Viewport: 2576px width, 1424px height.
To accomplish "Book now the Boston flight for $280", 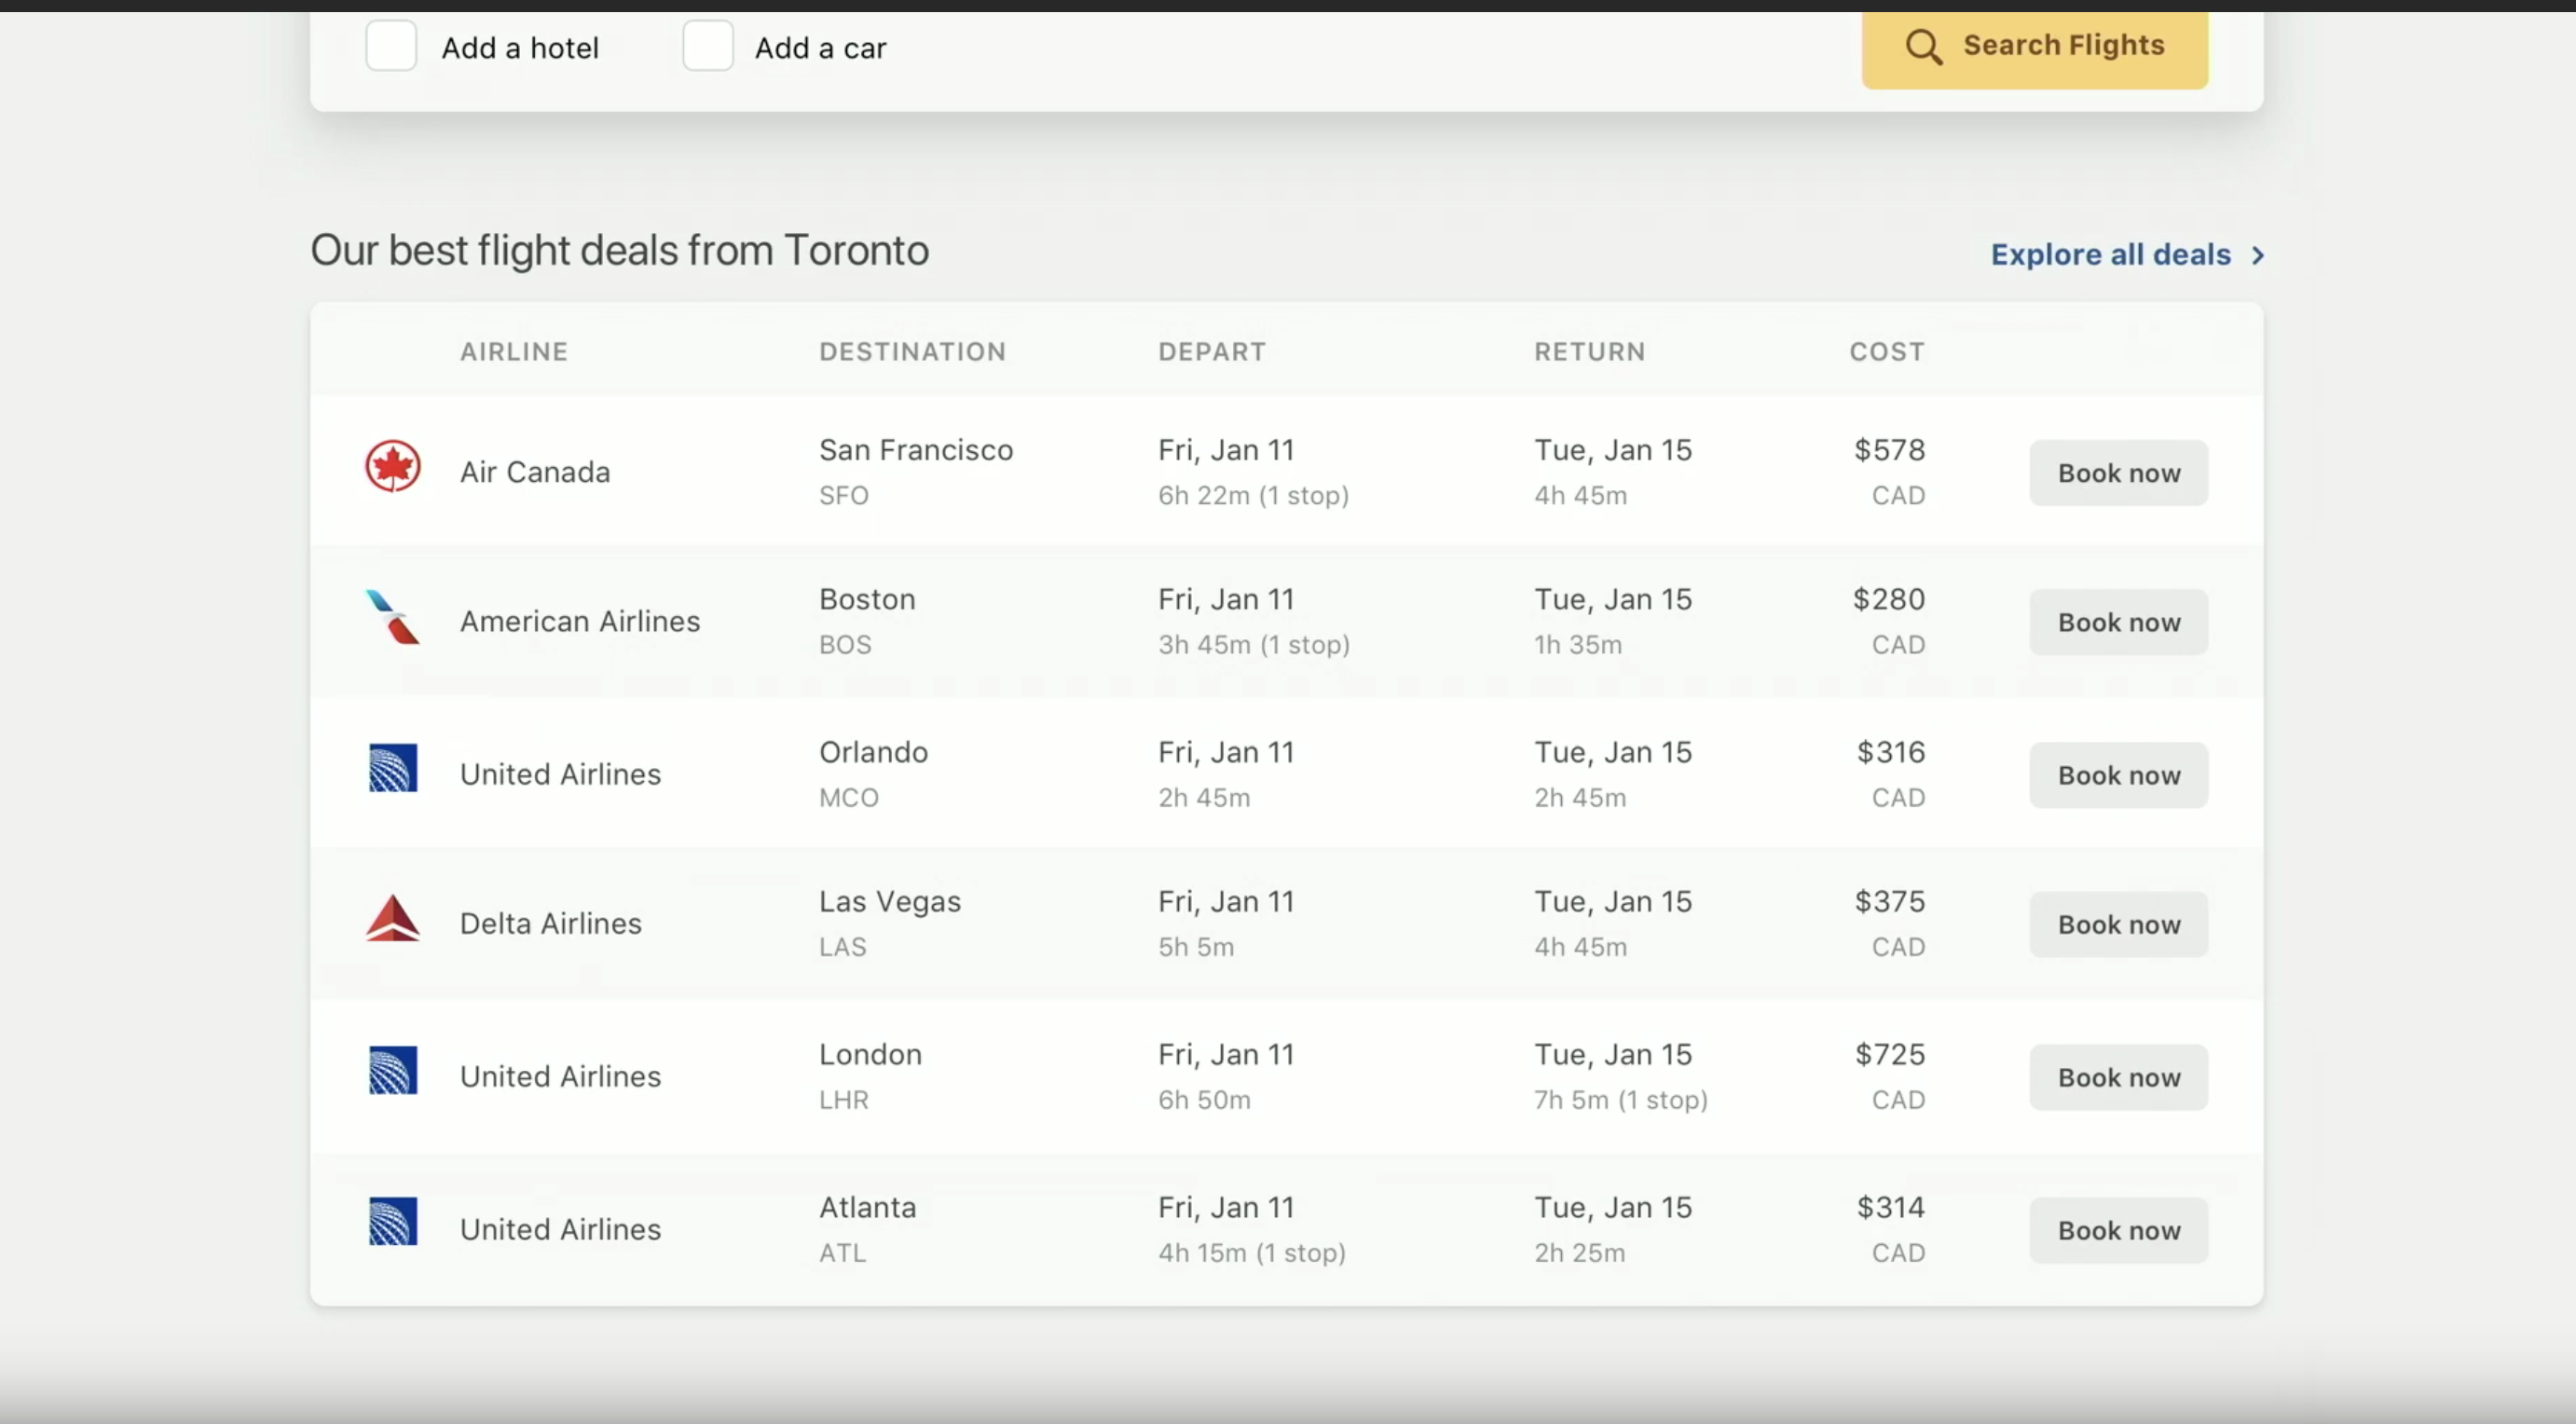I will (2118, 622).
